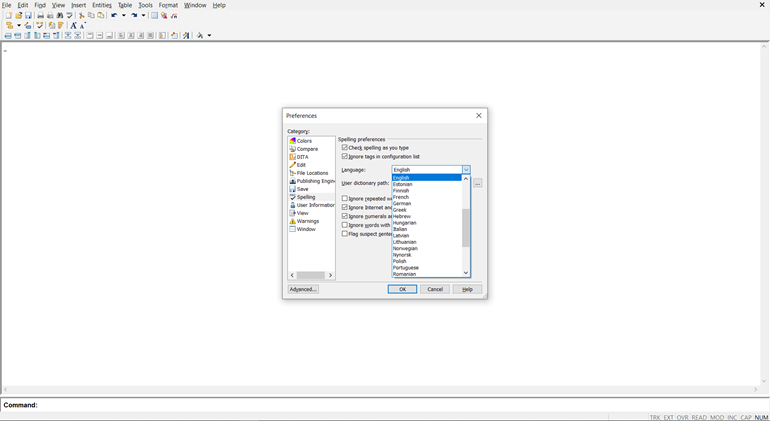
Task: Select the Compare category
Action: tap(307, 149)
